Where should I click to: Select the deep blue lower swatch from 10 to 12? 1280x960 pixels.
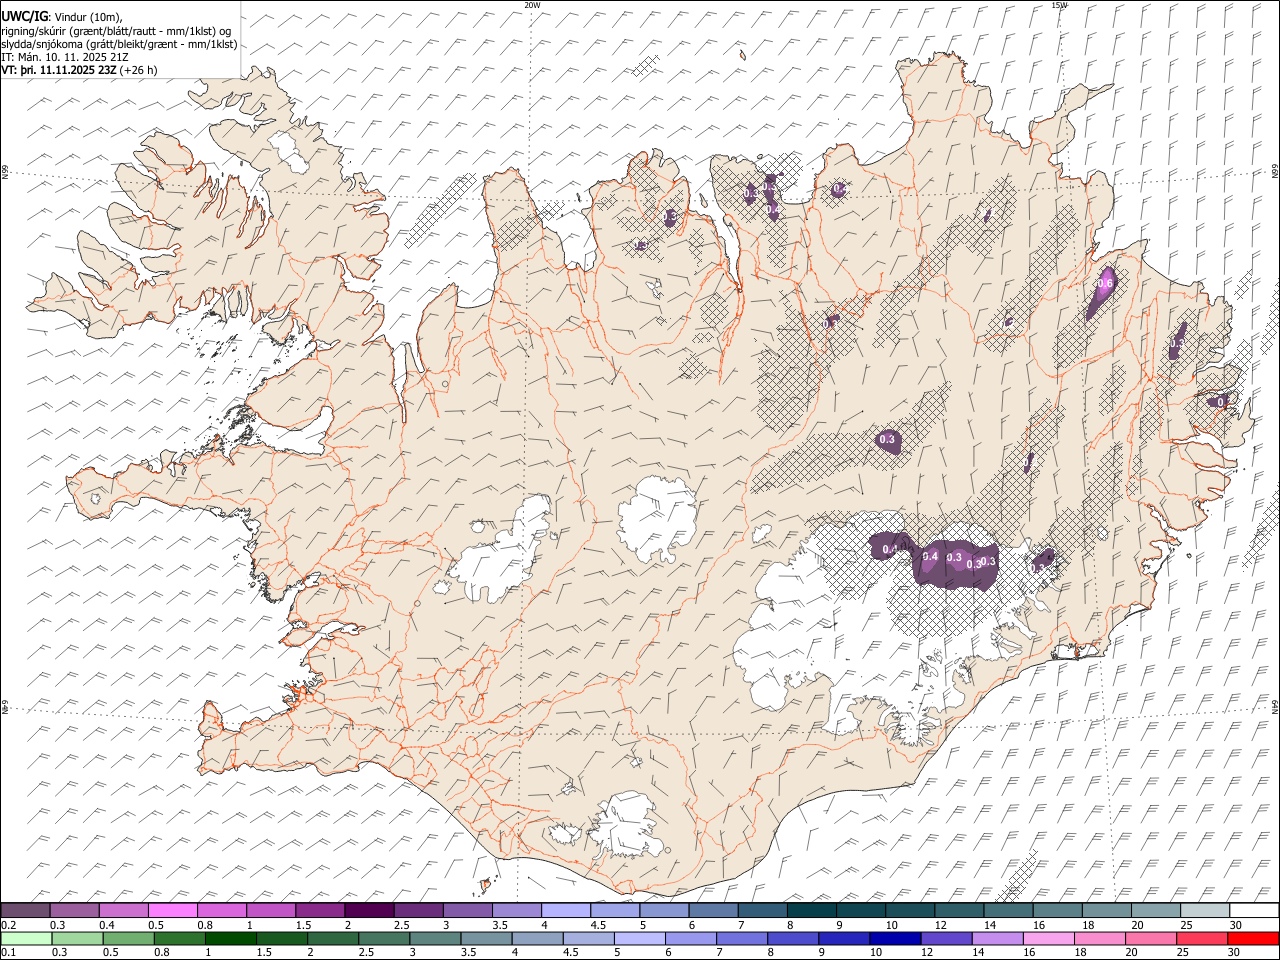(895, 938)
